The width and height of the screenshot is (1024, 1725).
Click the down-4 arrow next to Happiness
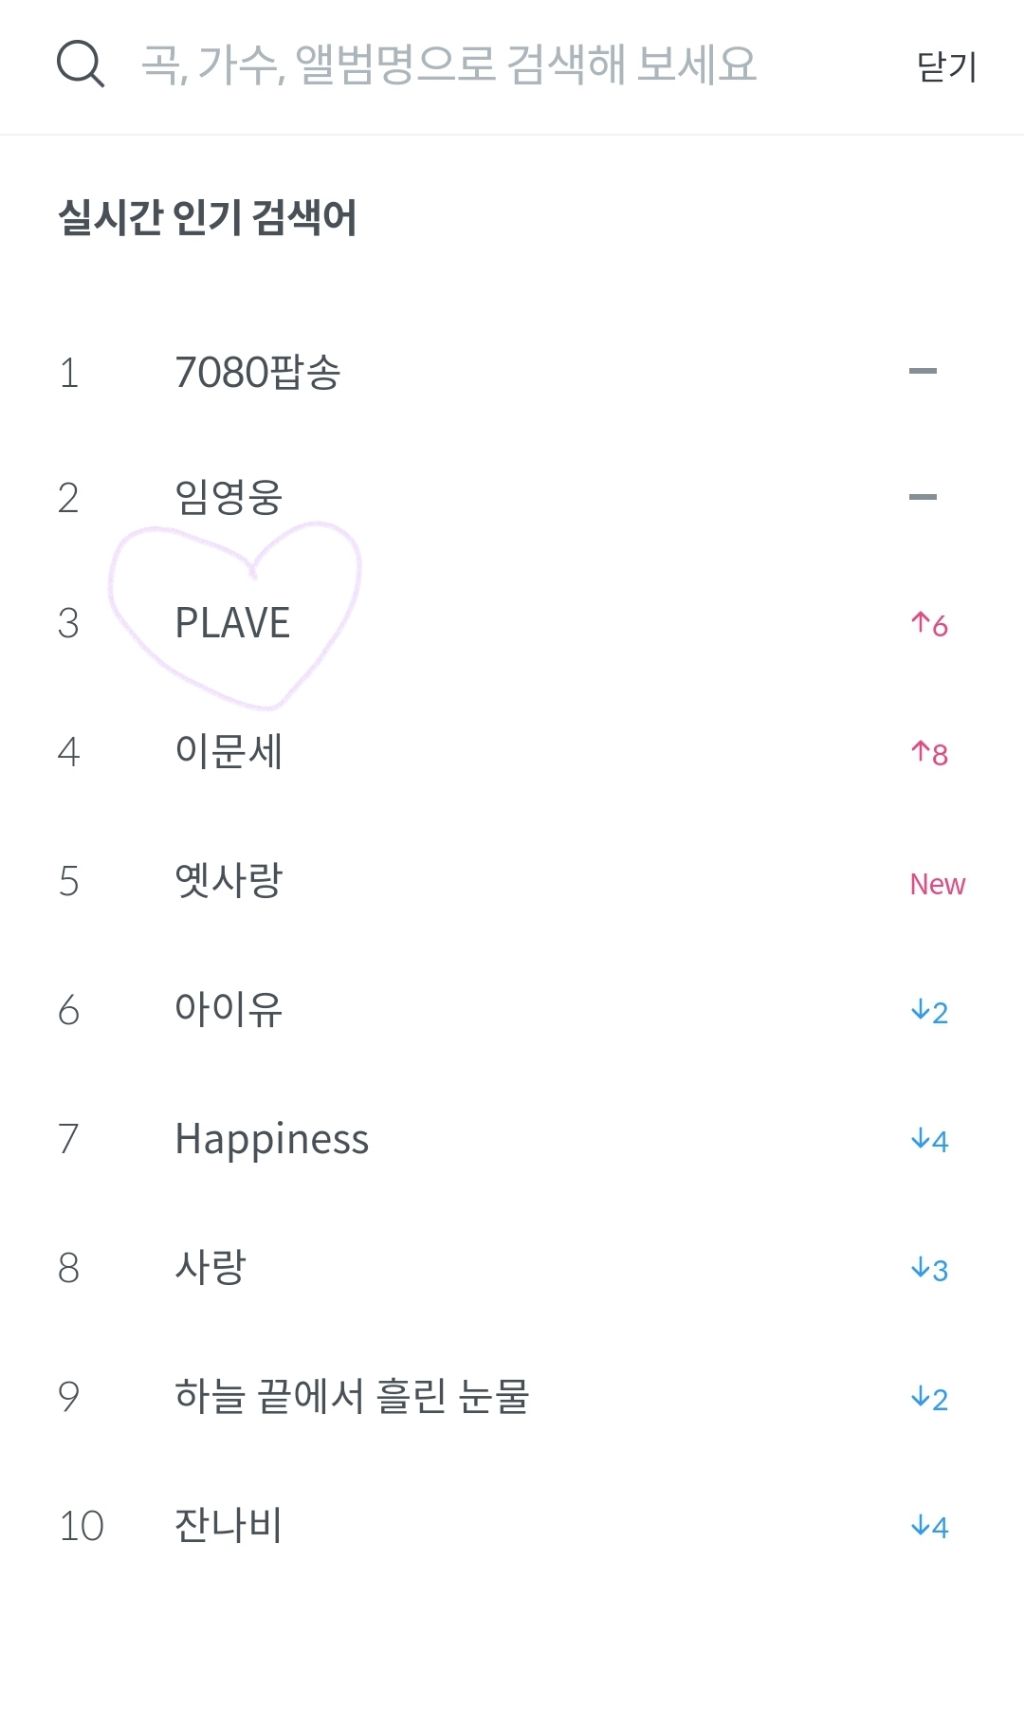[x=929, y=1140]
